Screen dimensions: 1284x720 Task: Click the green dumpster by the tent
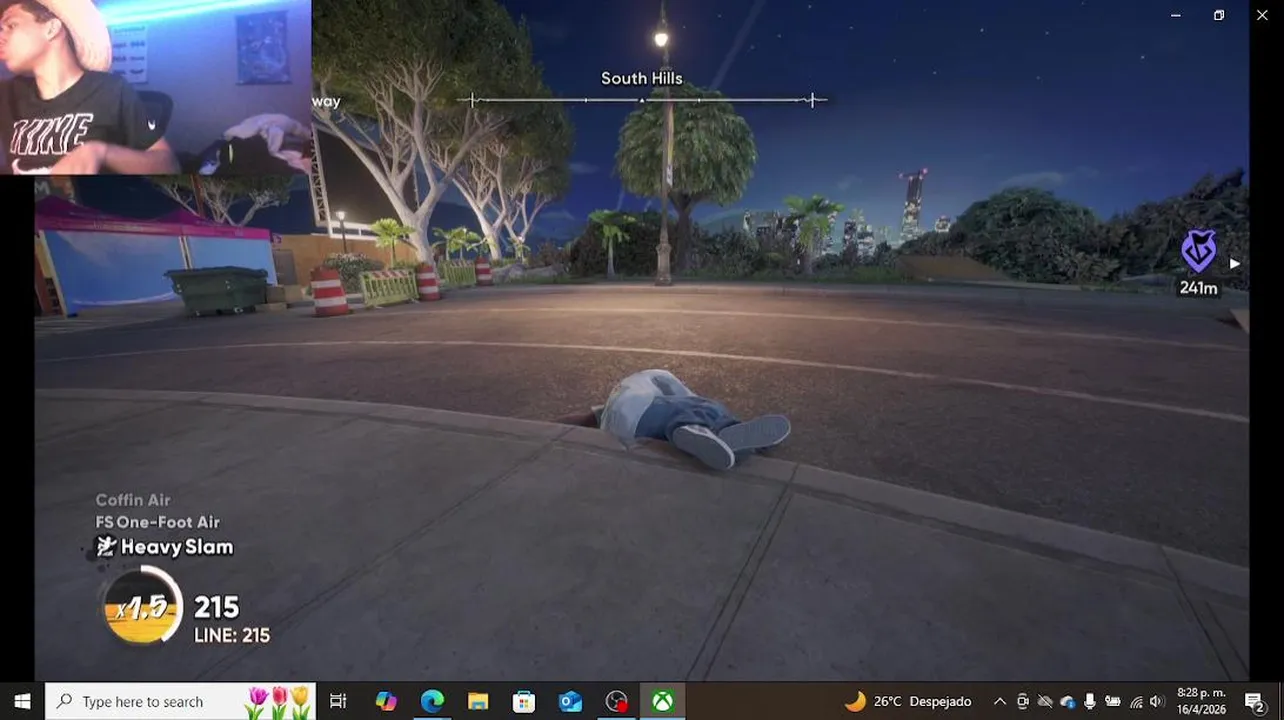pos(218,290)
